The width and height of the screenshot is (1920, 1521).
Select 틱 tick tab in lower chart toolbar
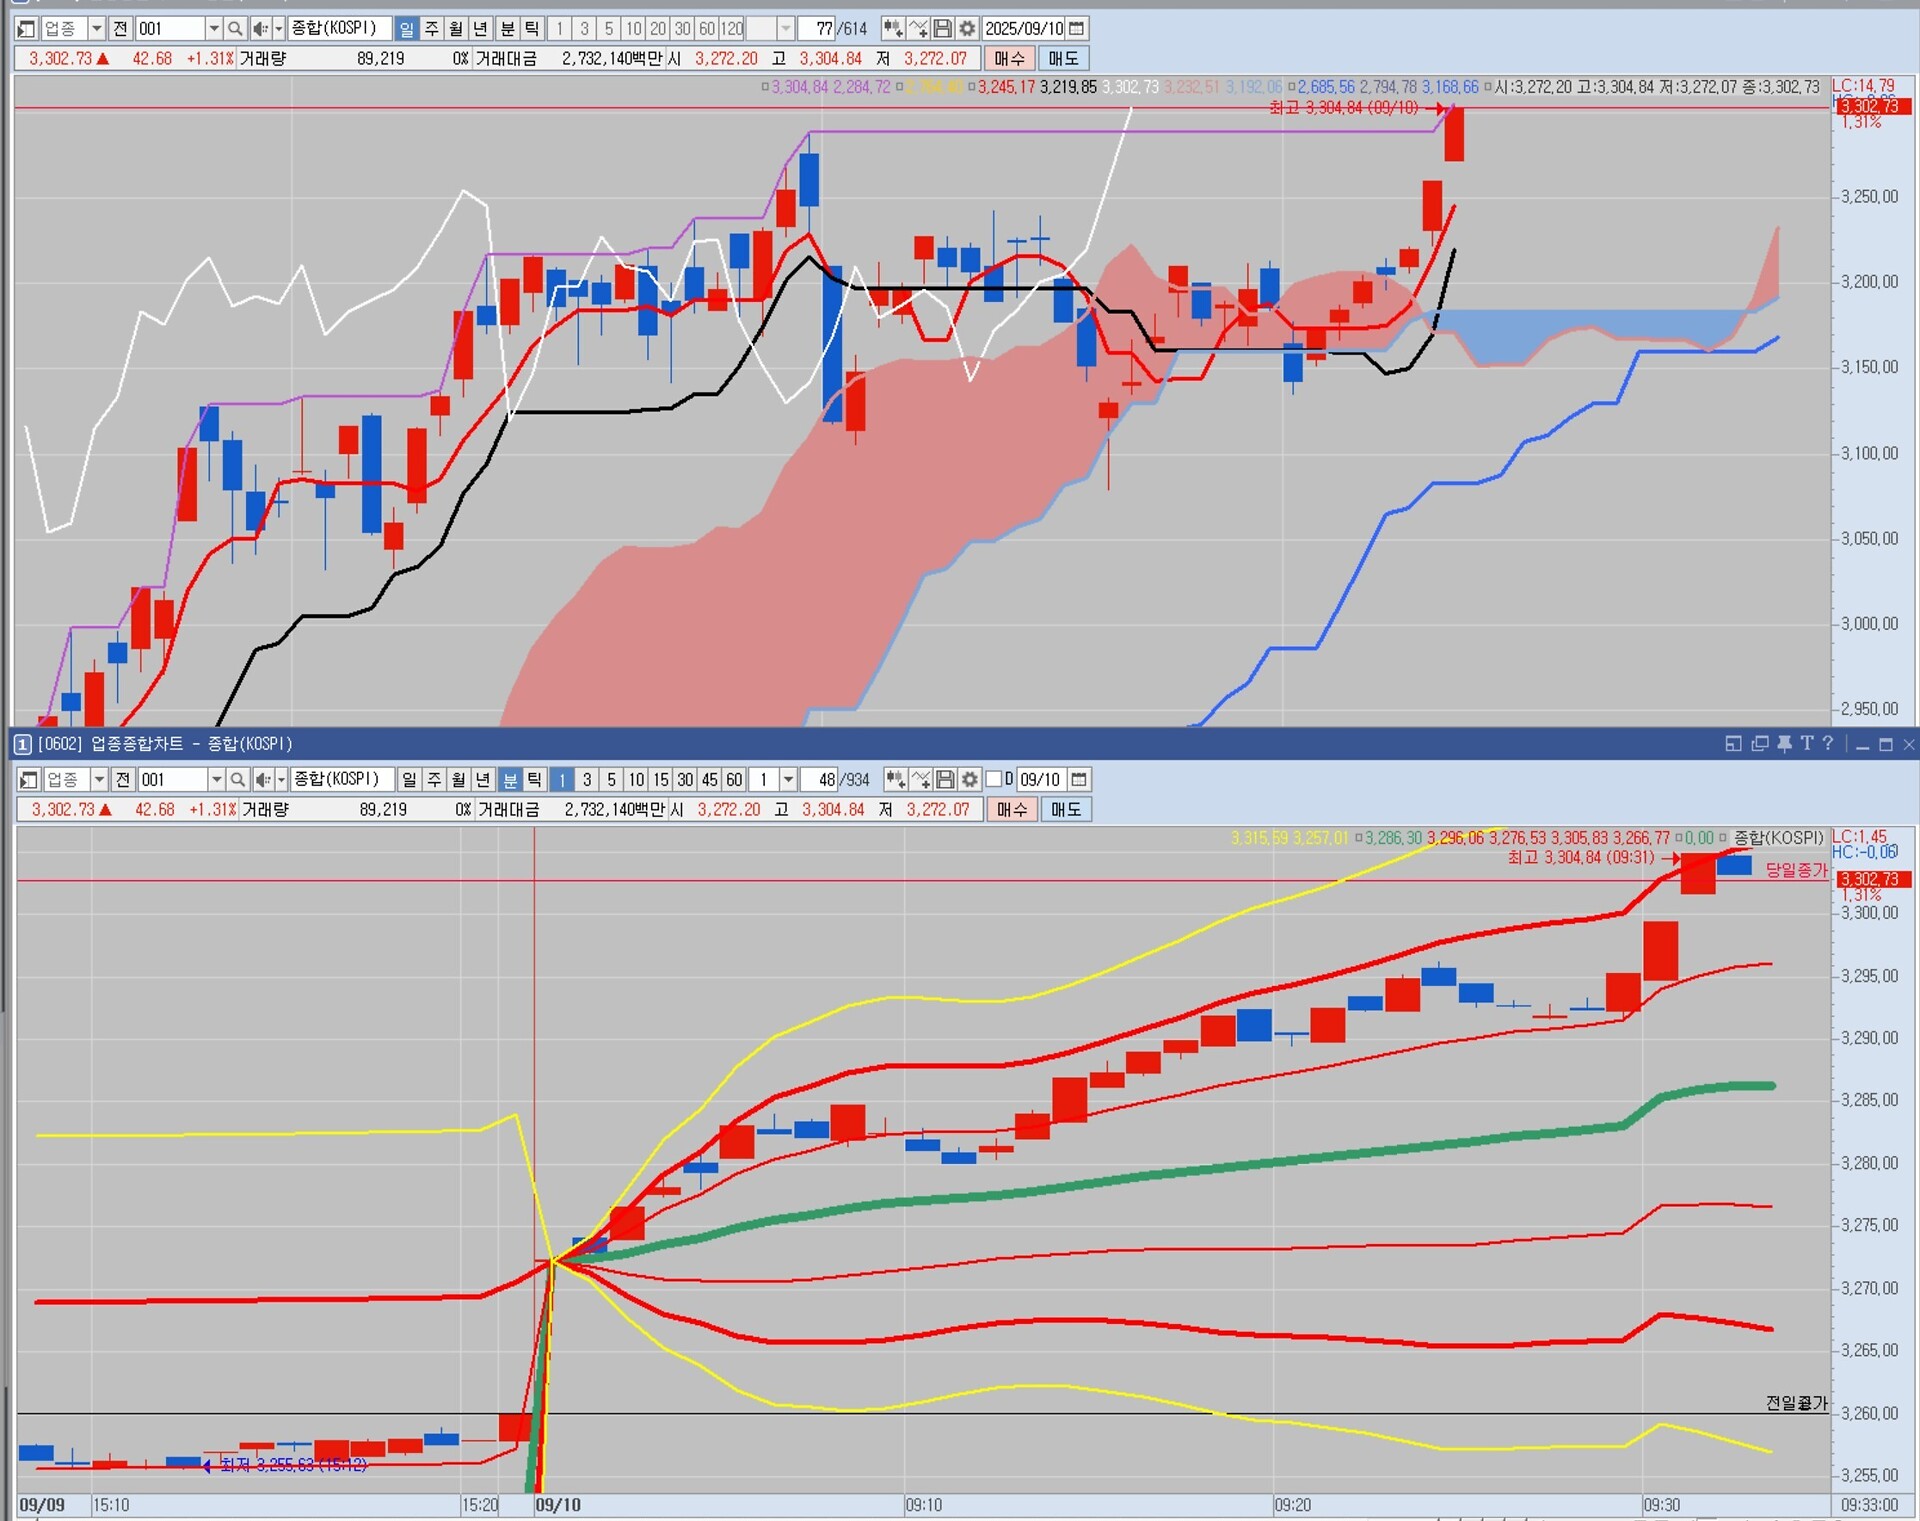534,779
